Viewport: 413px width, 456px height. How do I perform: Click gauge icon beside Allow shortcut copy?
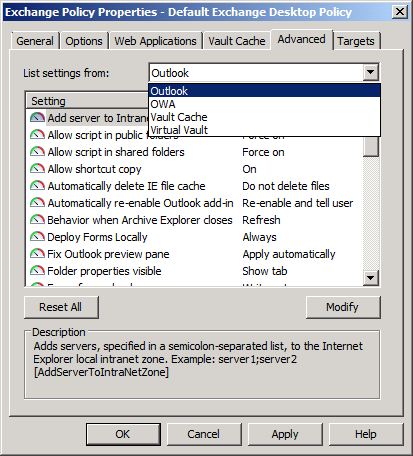(x=37, y=169)
